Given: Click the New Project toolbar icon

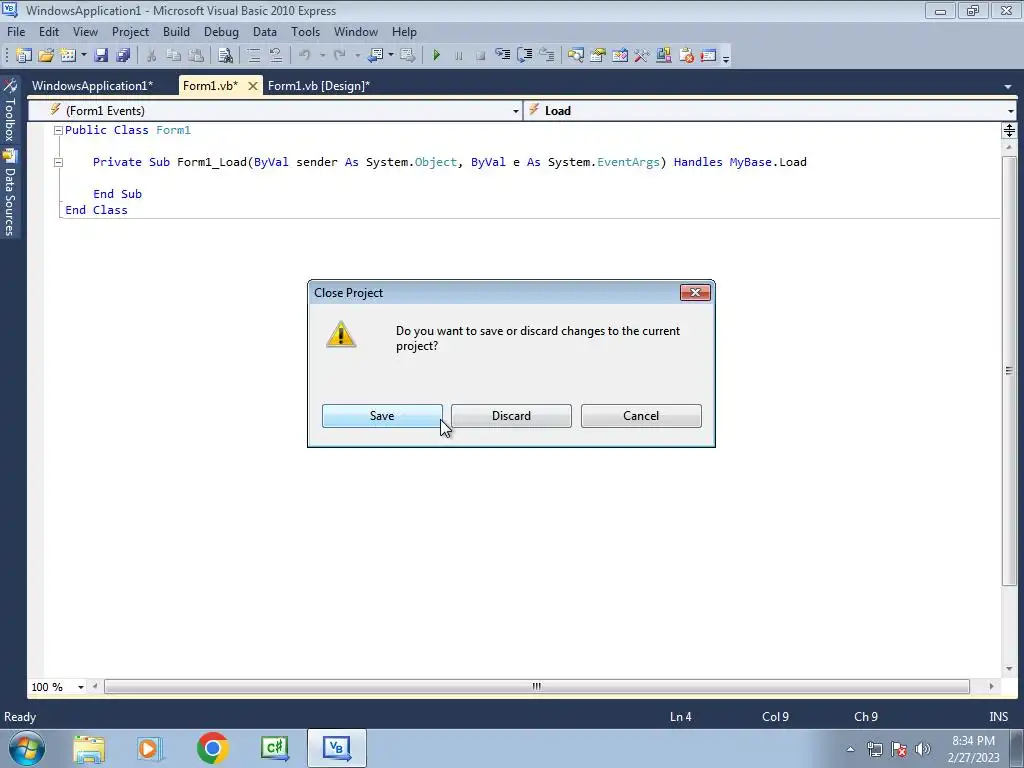Looking at the screenshot, I should [24, 56].
